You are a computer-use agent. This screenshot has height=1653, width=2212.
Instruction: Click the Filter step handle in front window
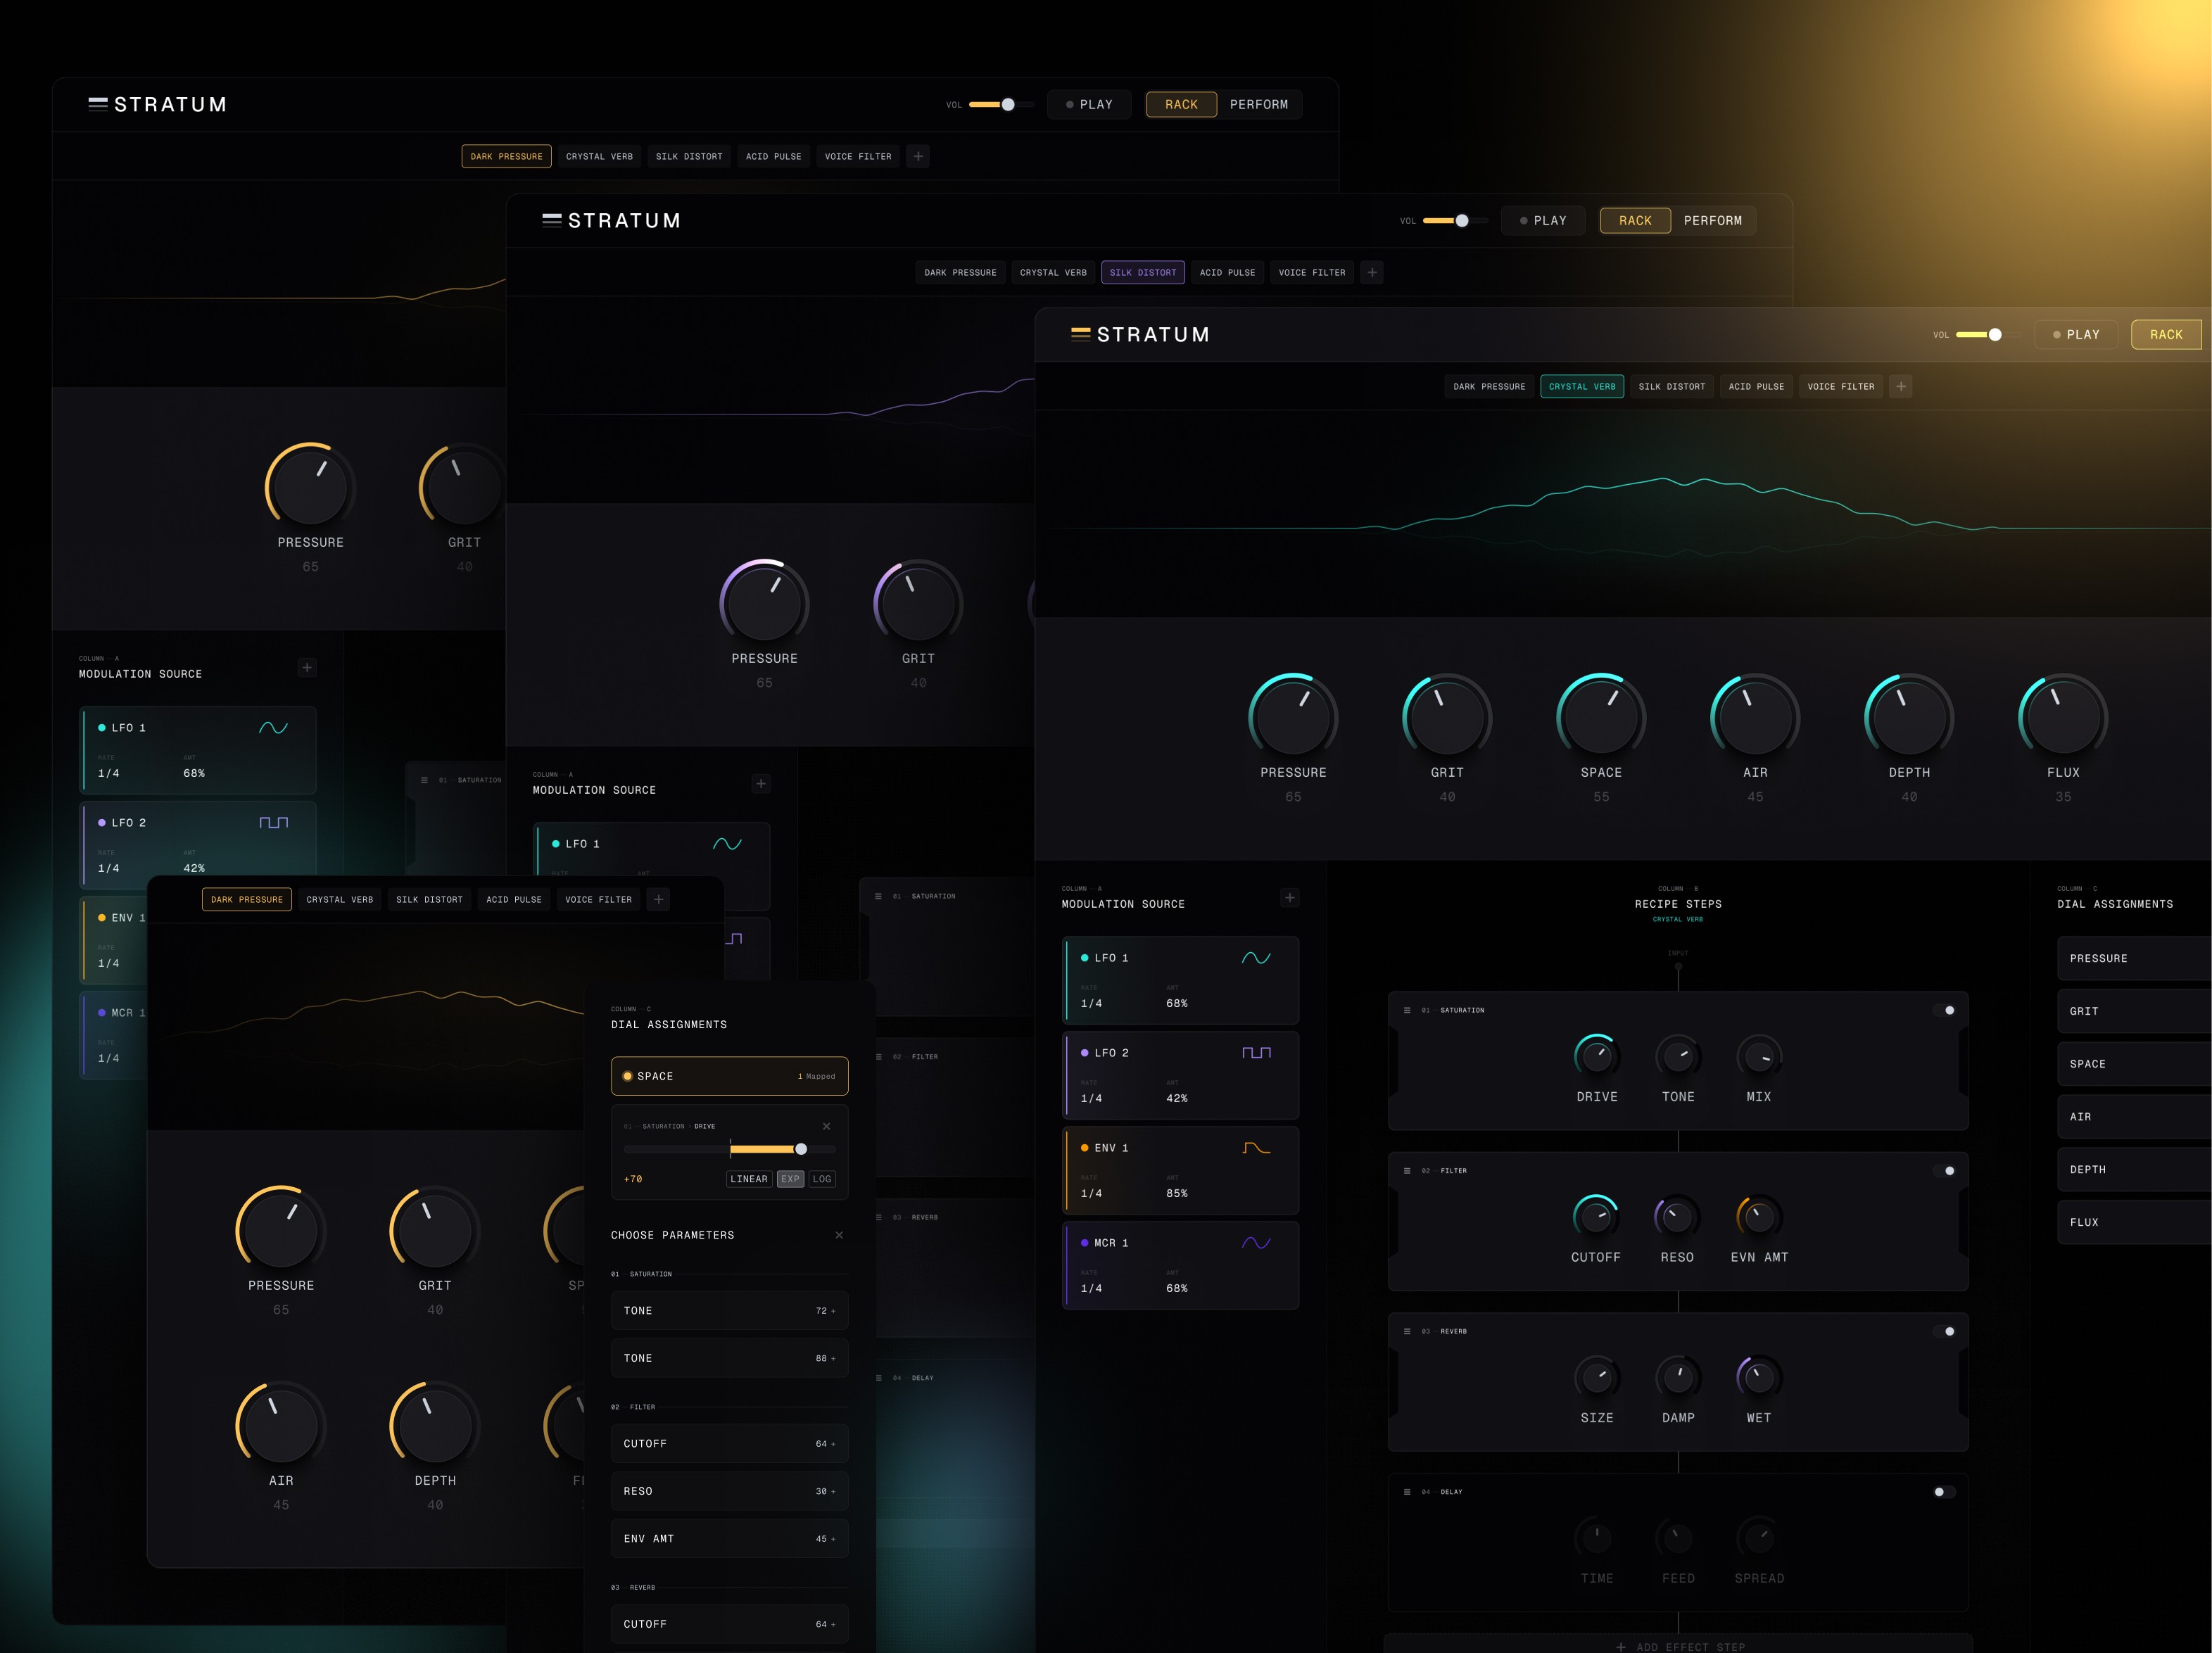(1407, 1171)
